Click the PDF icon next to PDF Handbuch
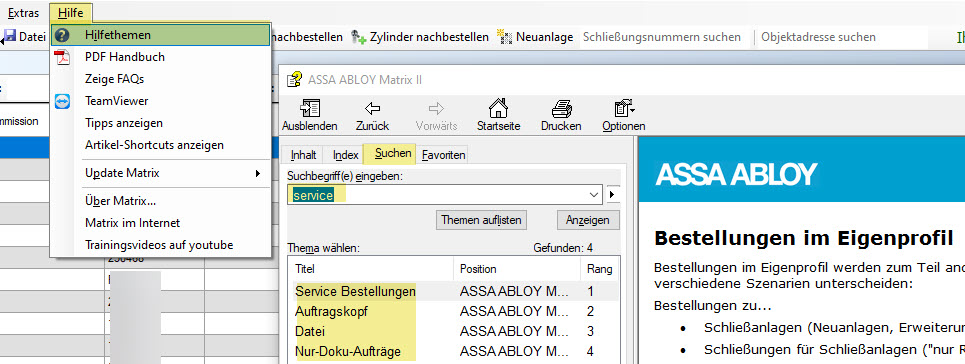The width and height of the screenshot is (965, 364). point(62,57)
